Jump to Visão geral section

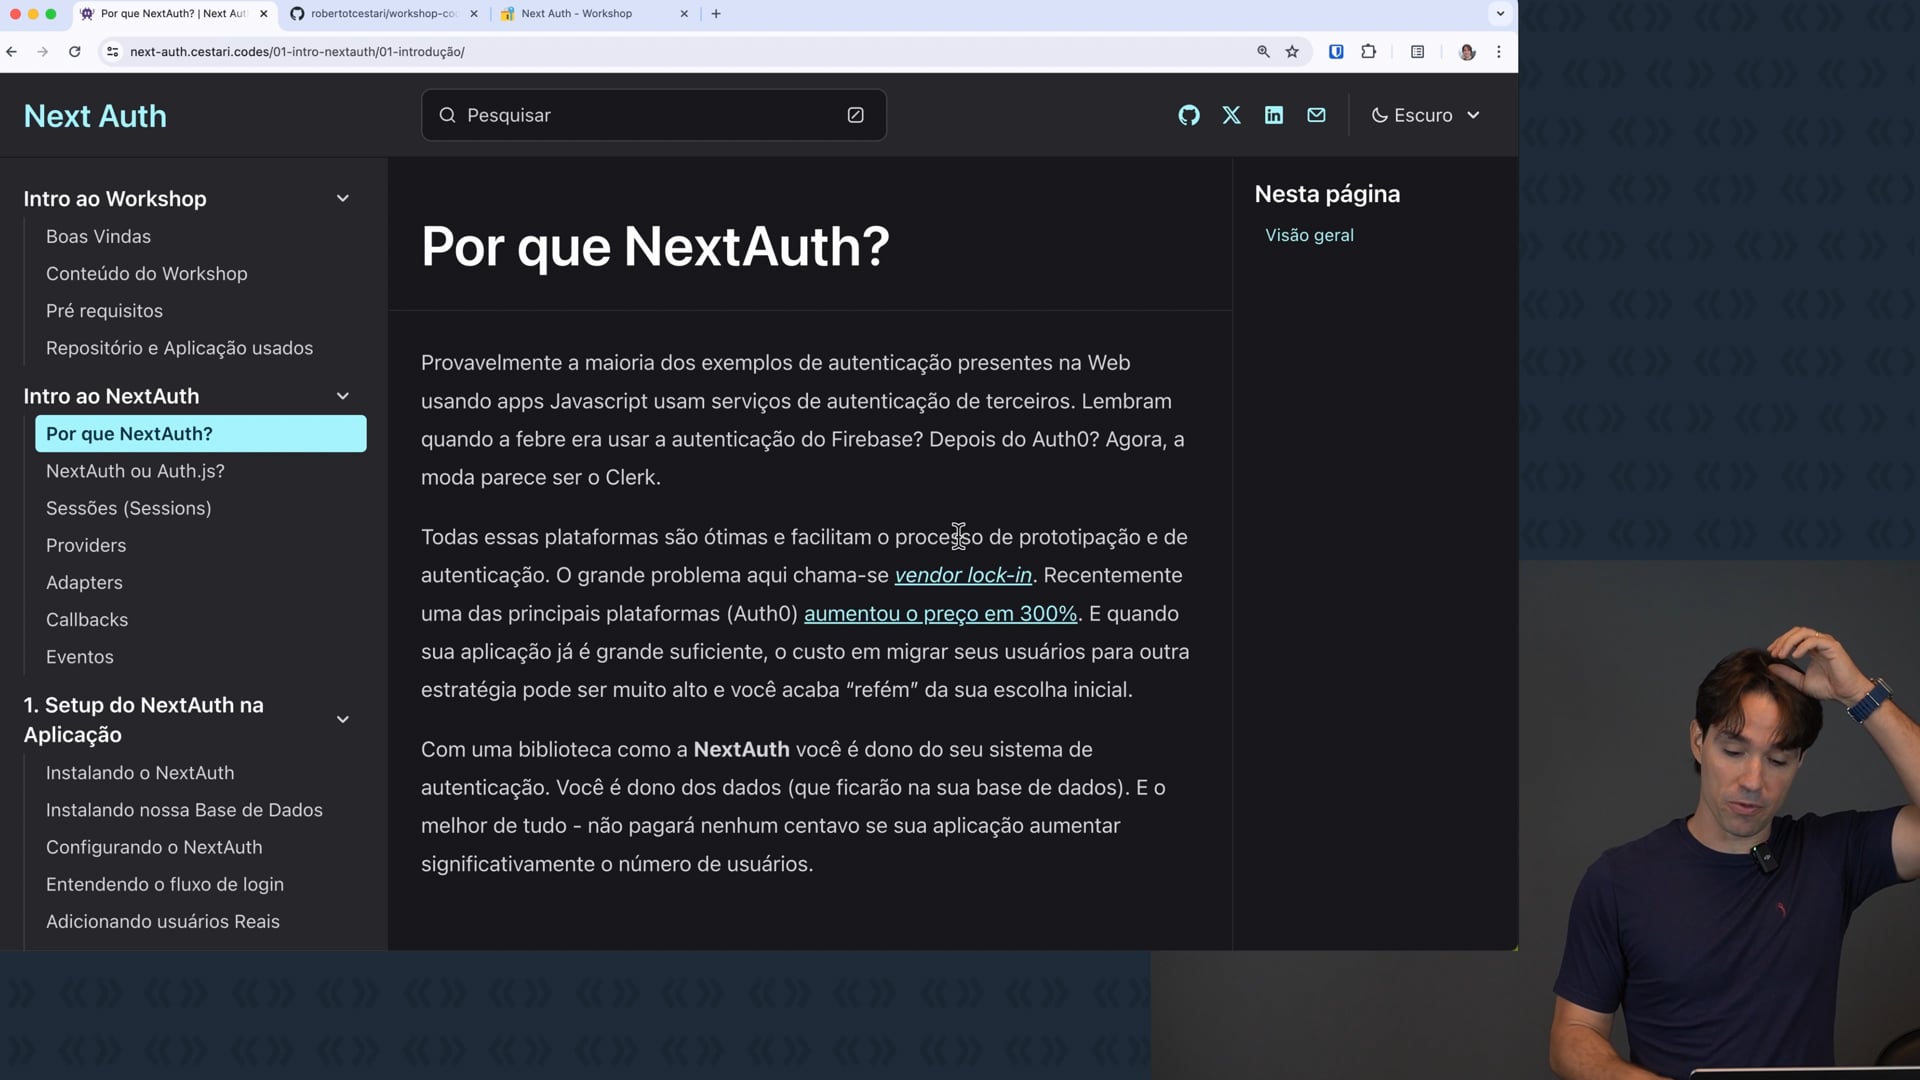tap(1309, 235)
